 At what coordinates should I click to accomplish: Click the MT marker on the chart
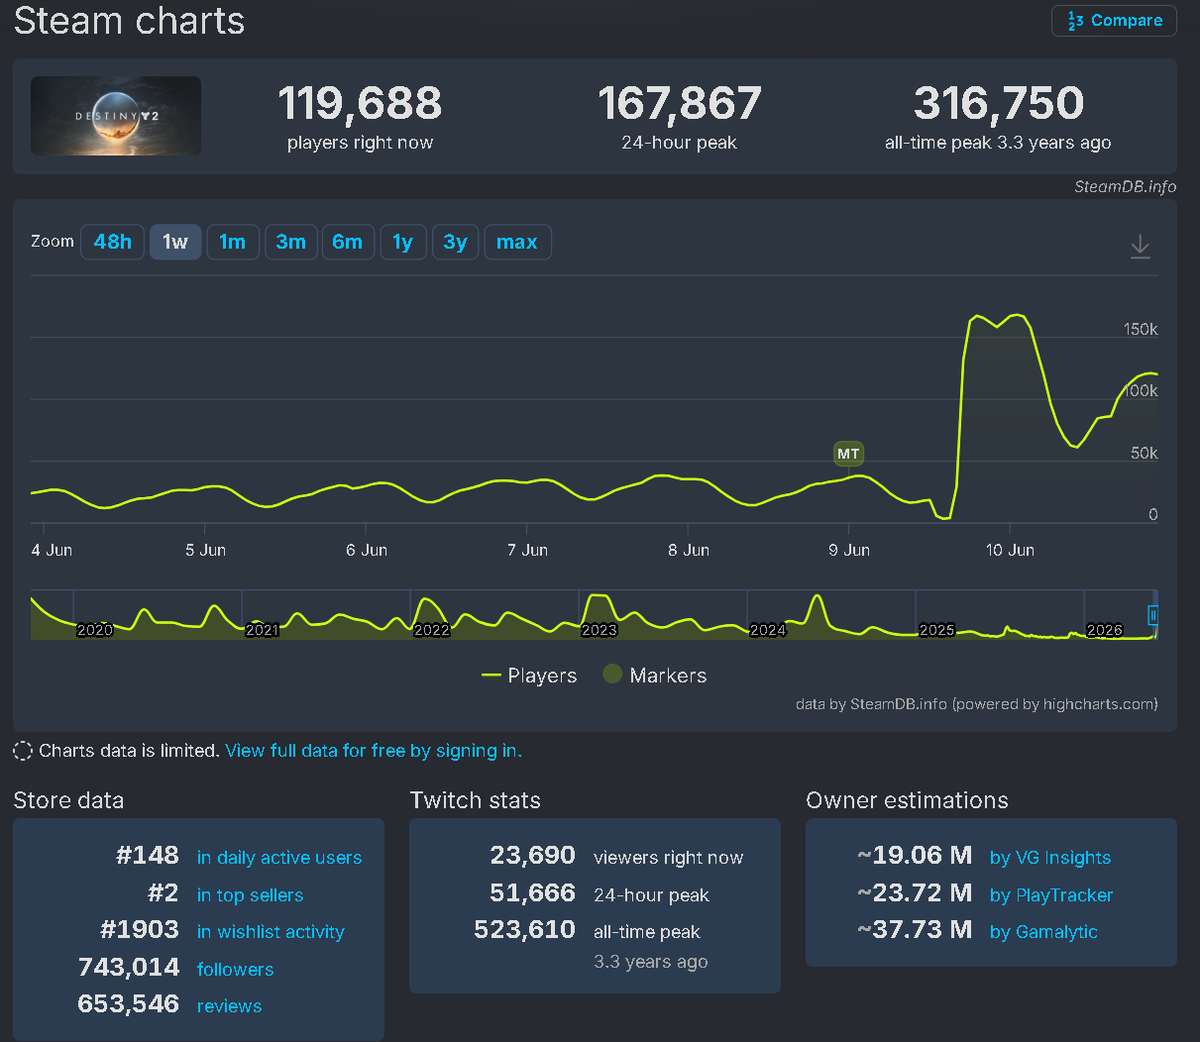click(x=848, y=454)
